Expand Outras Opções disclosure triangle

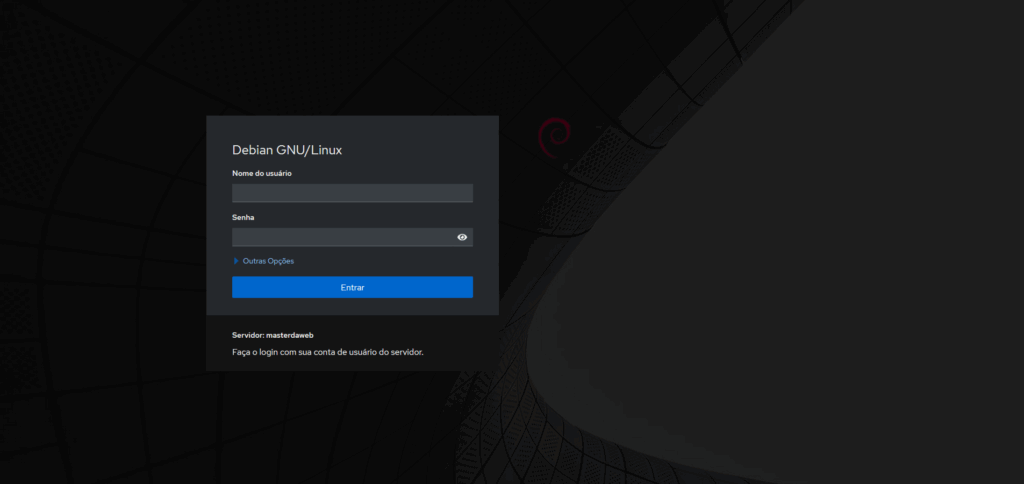point(236,261)
